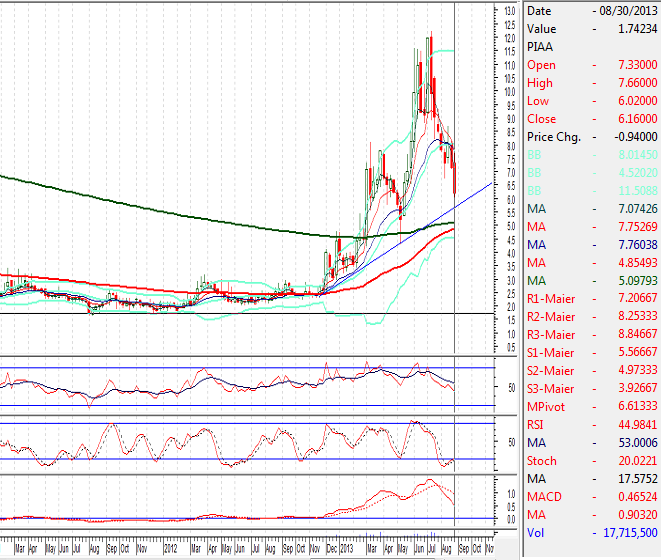Image resolution: width=662 pixels, height=560 pixels.
Task: Select the MPivot row
Action: (590, 407)
